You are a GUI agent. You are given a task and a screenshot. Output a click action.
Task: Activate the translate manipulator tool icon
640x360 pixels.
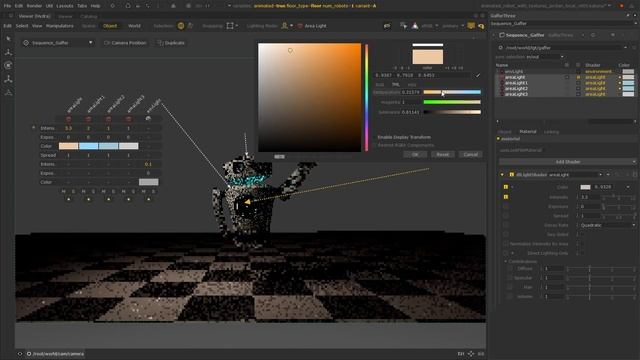(8, 52)
